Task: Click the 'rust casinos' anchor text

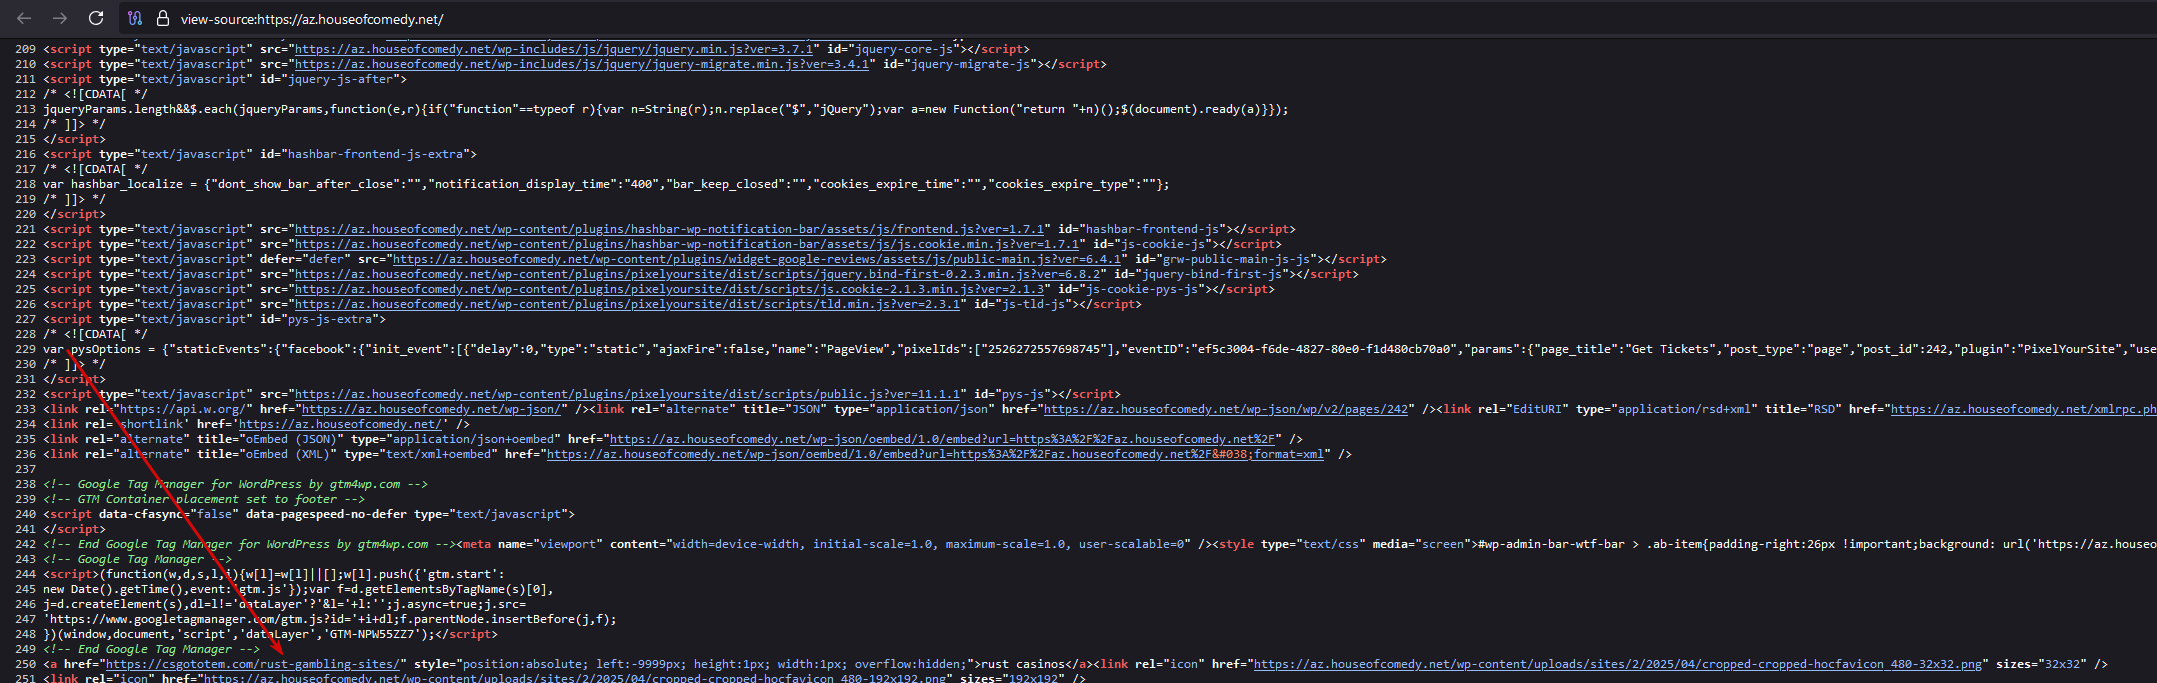Action: pos(1022,664)
